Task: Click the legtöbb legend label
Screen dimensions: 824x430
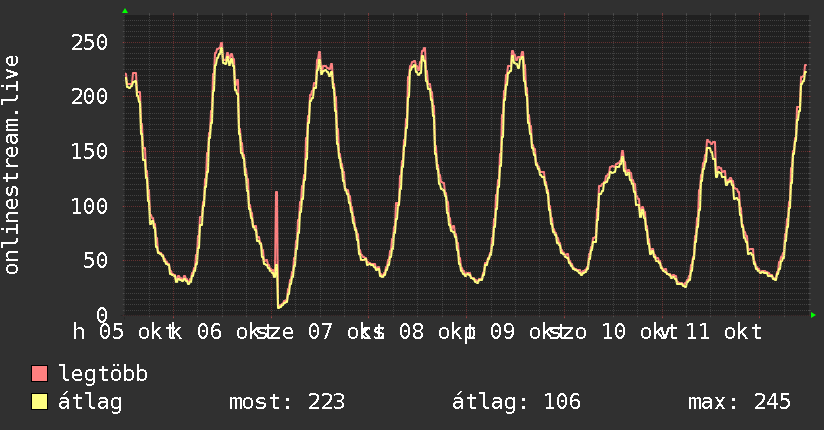Action: coord(103,373)
